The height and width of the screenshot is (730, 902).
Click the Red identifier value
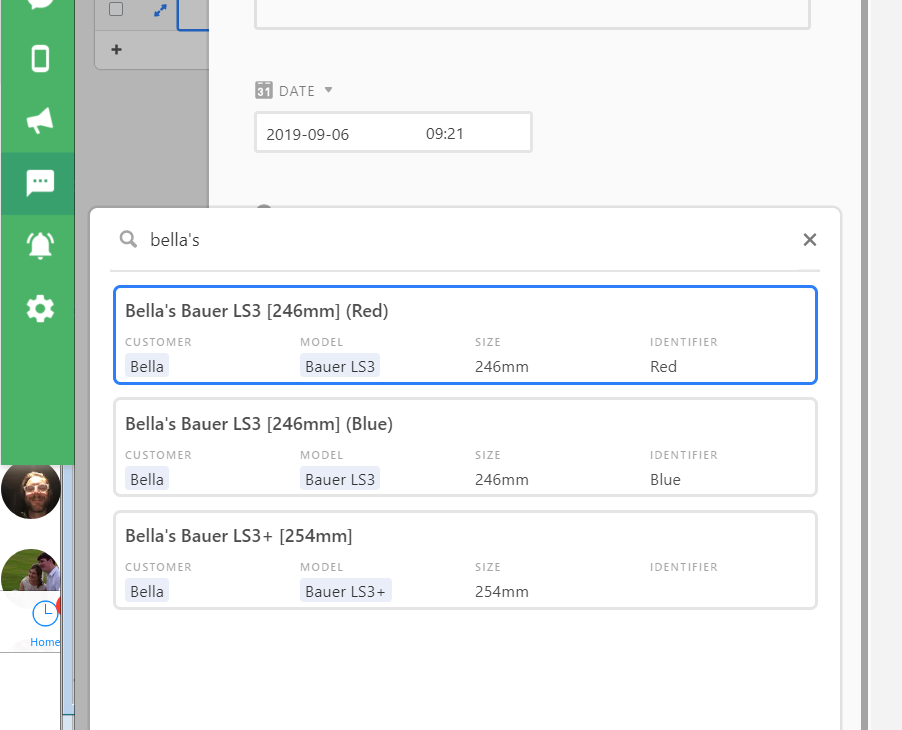pyautogui.click(x=663, y=366)
